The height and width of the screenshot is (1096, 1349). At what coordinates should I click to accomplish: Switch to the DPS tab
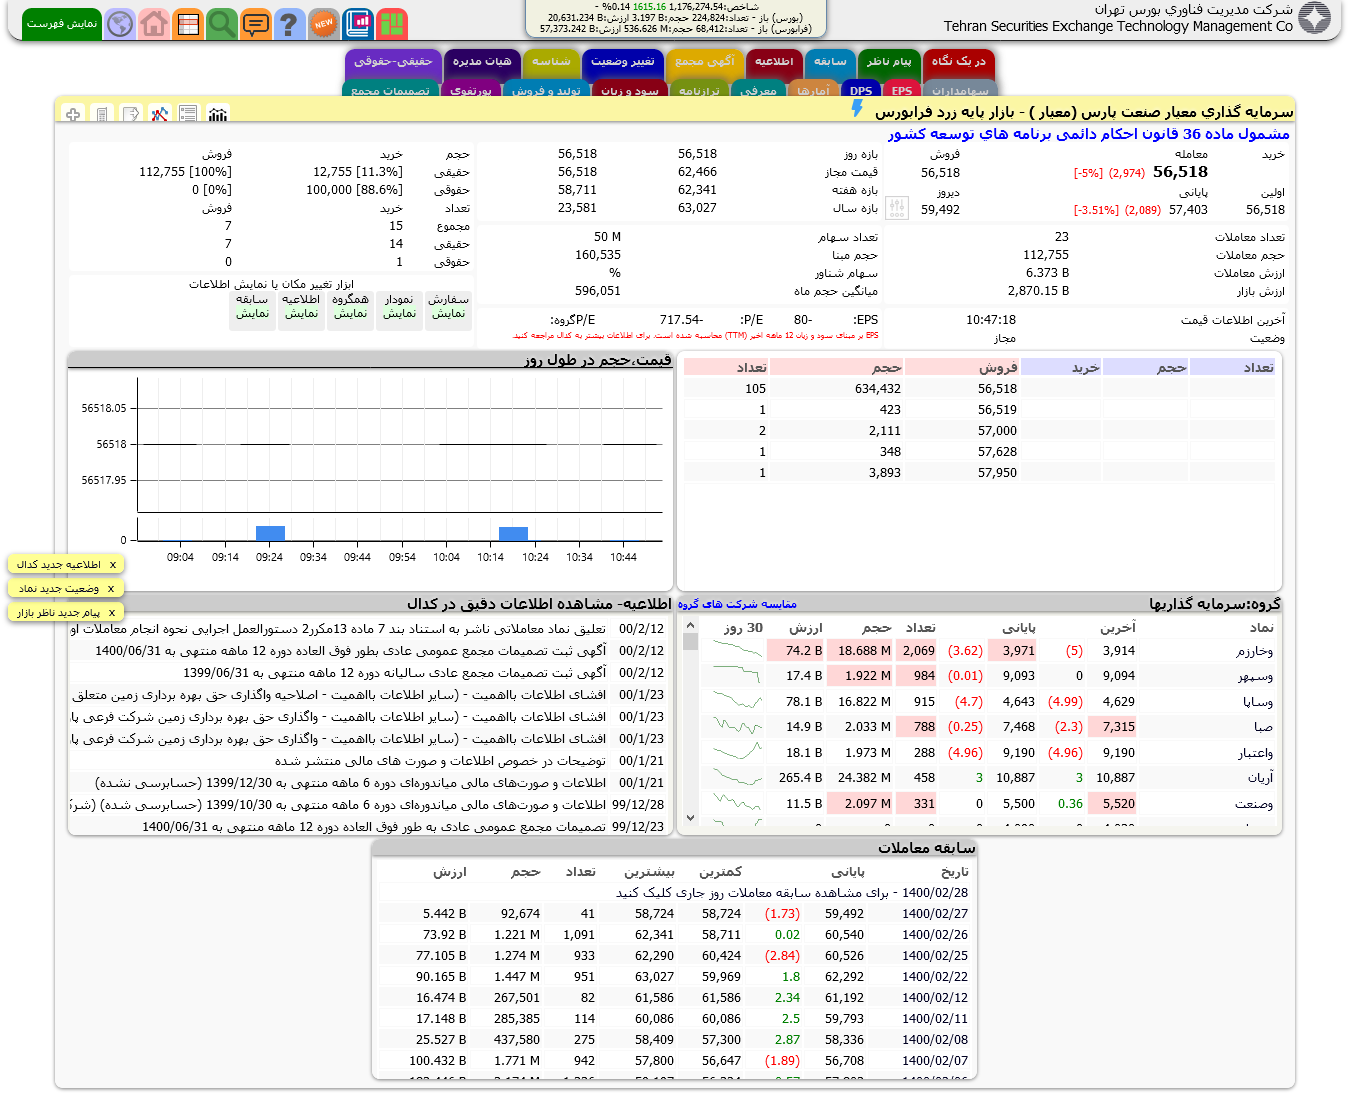pyautogui.click(x=861, y=90)
